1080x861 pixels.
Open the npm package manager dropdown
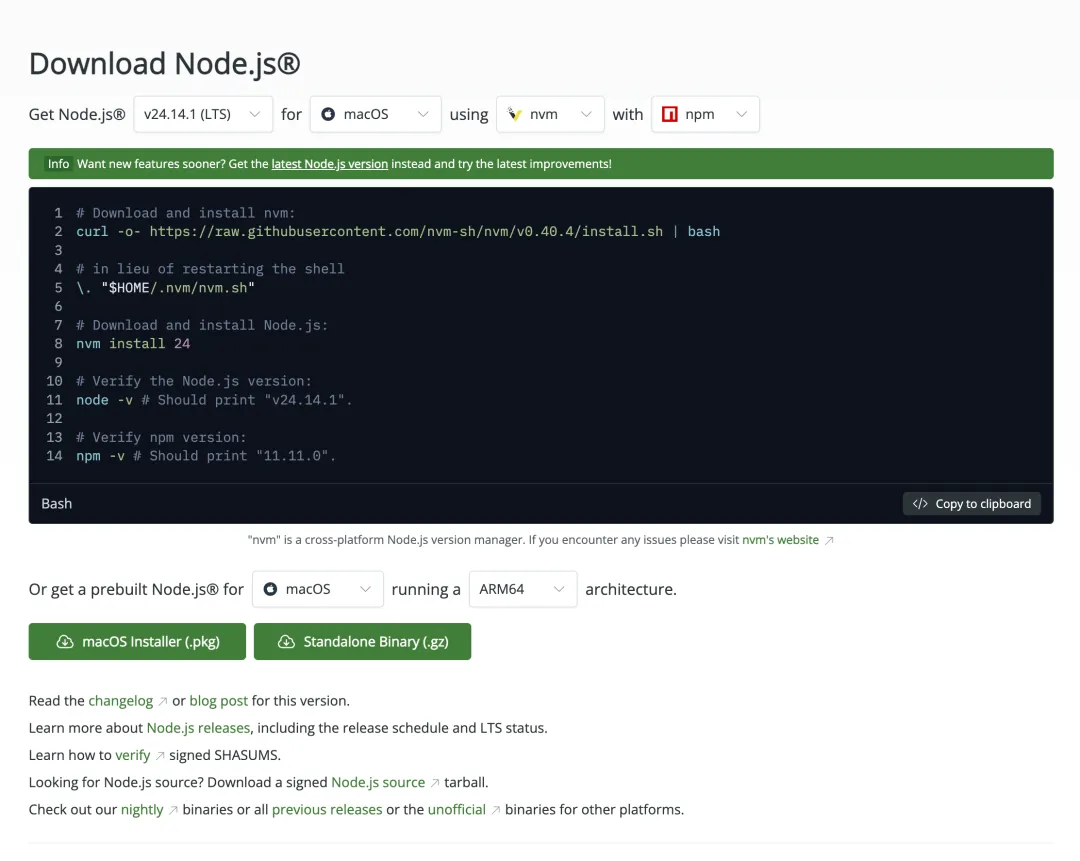(705, 114)
